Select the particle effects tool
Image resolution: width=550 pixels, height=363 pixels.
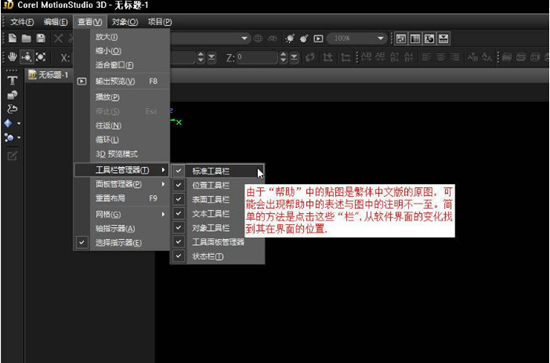pos(9,138)
